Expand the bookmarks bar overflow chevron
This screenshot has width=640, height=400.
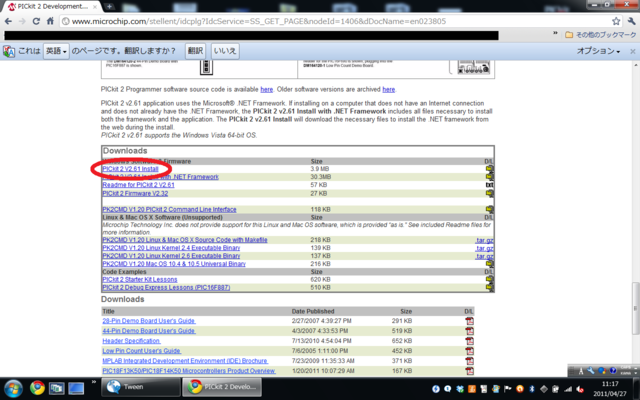coord(555,34)
